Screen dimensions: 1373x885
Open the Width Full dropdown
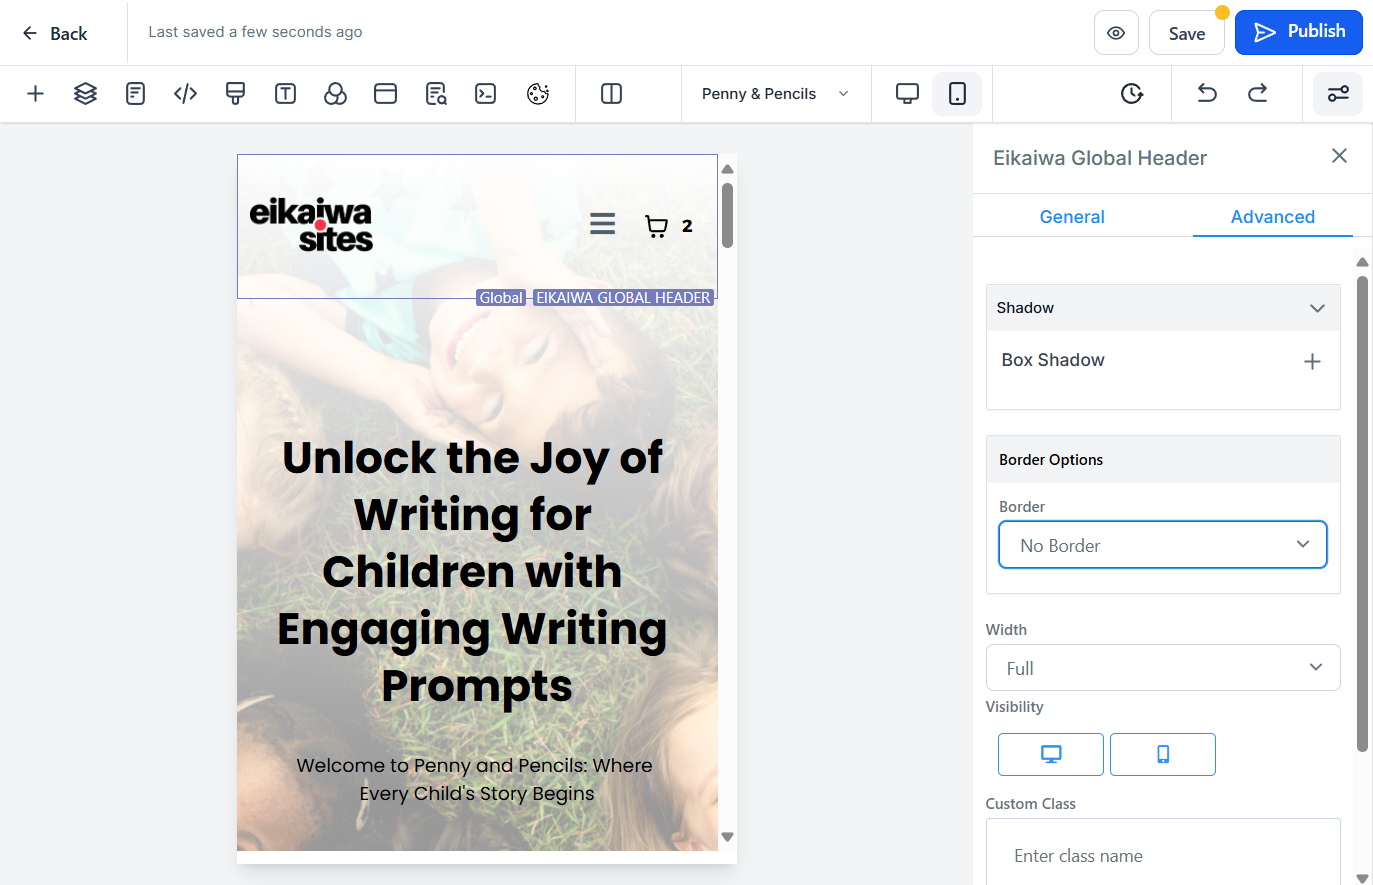point(1163,668)
